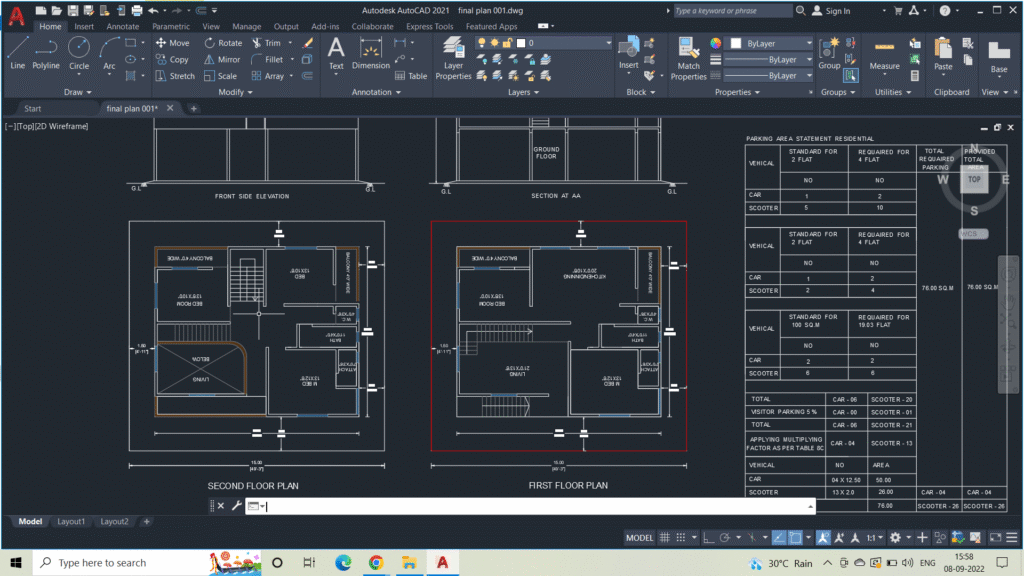
Task: Toggle polar tracking in status bar
Action: coord(725,537)
